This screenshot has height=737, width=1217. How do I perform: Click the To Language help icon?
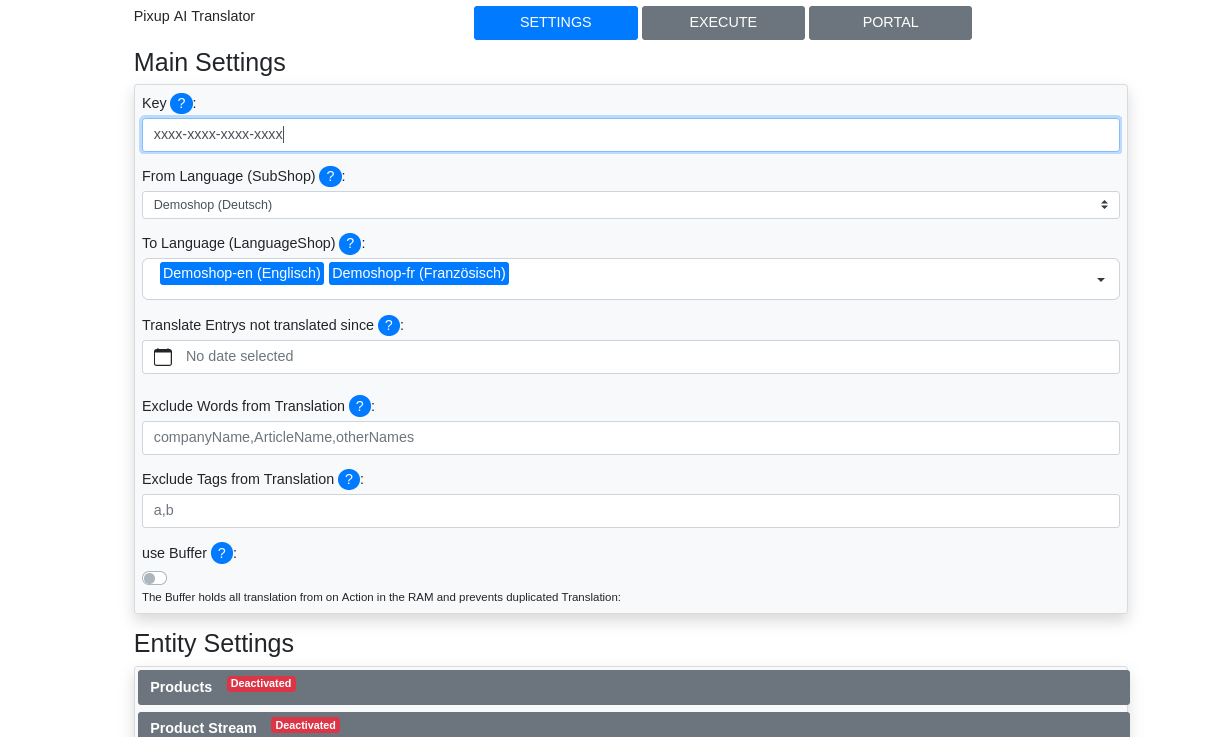pyautogui.click(x=350, y=243)
